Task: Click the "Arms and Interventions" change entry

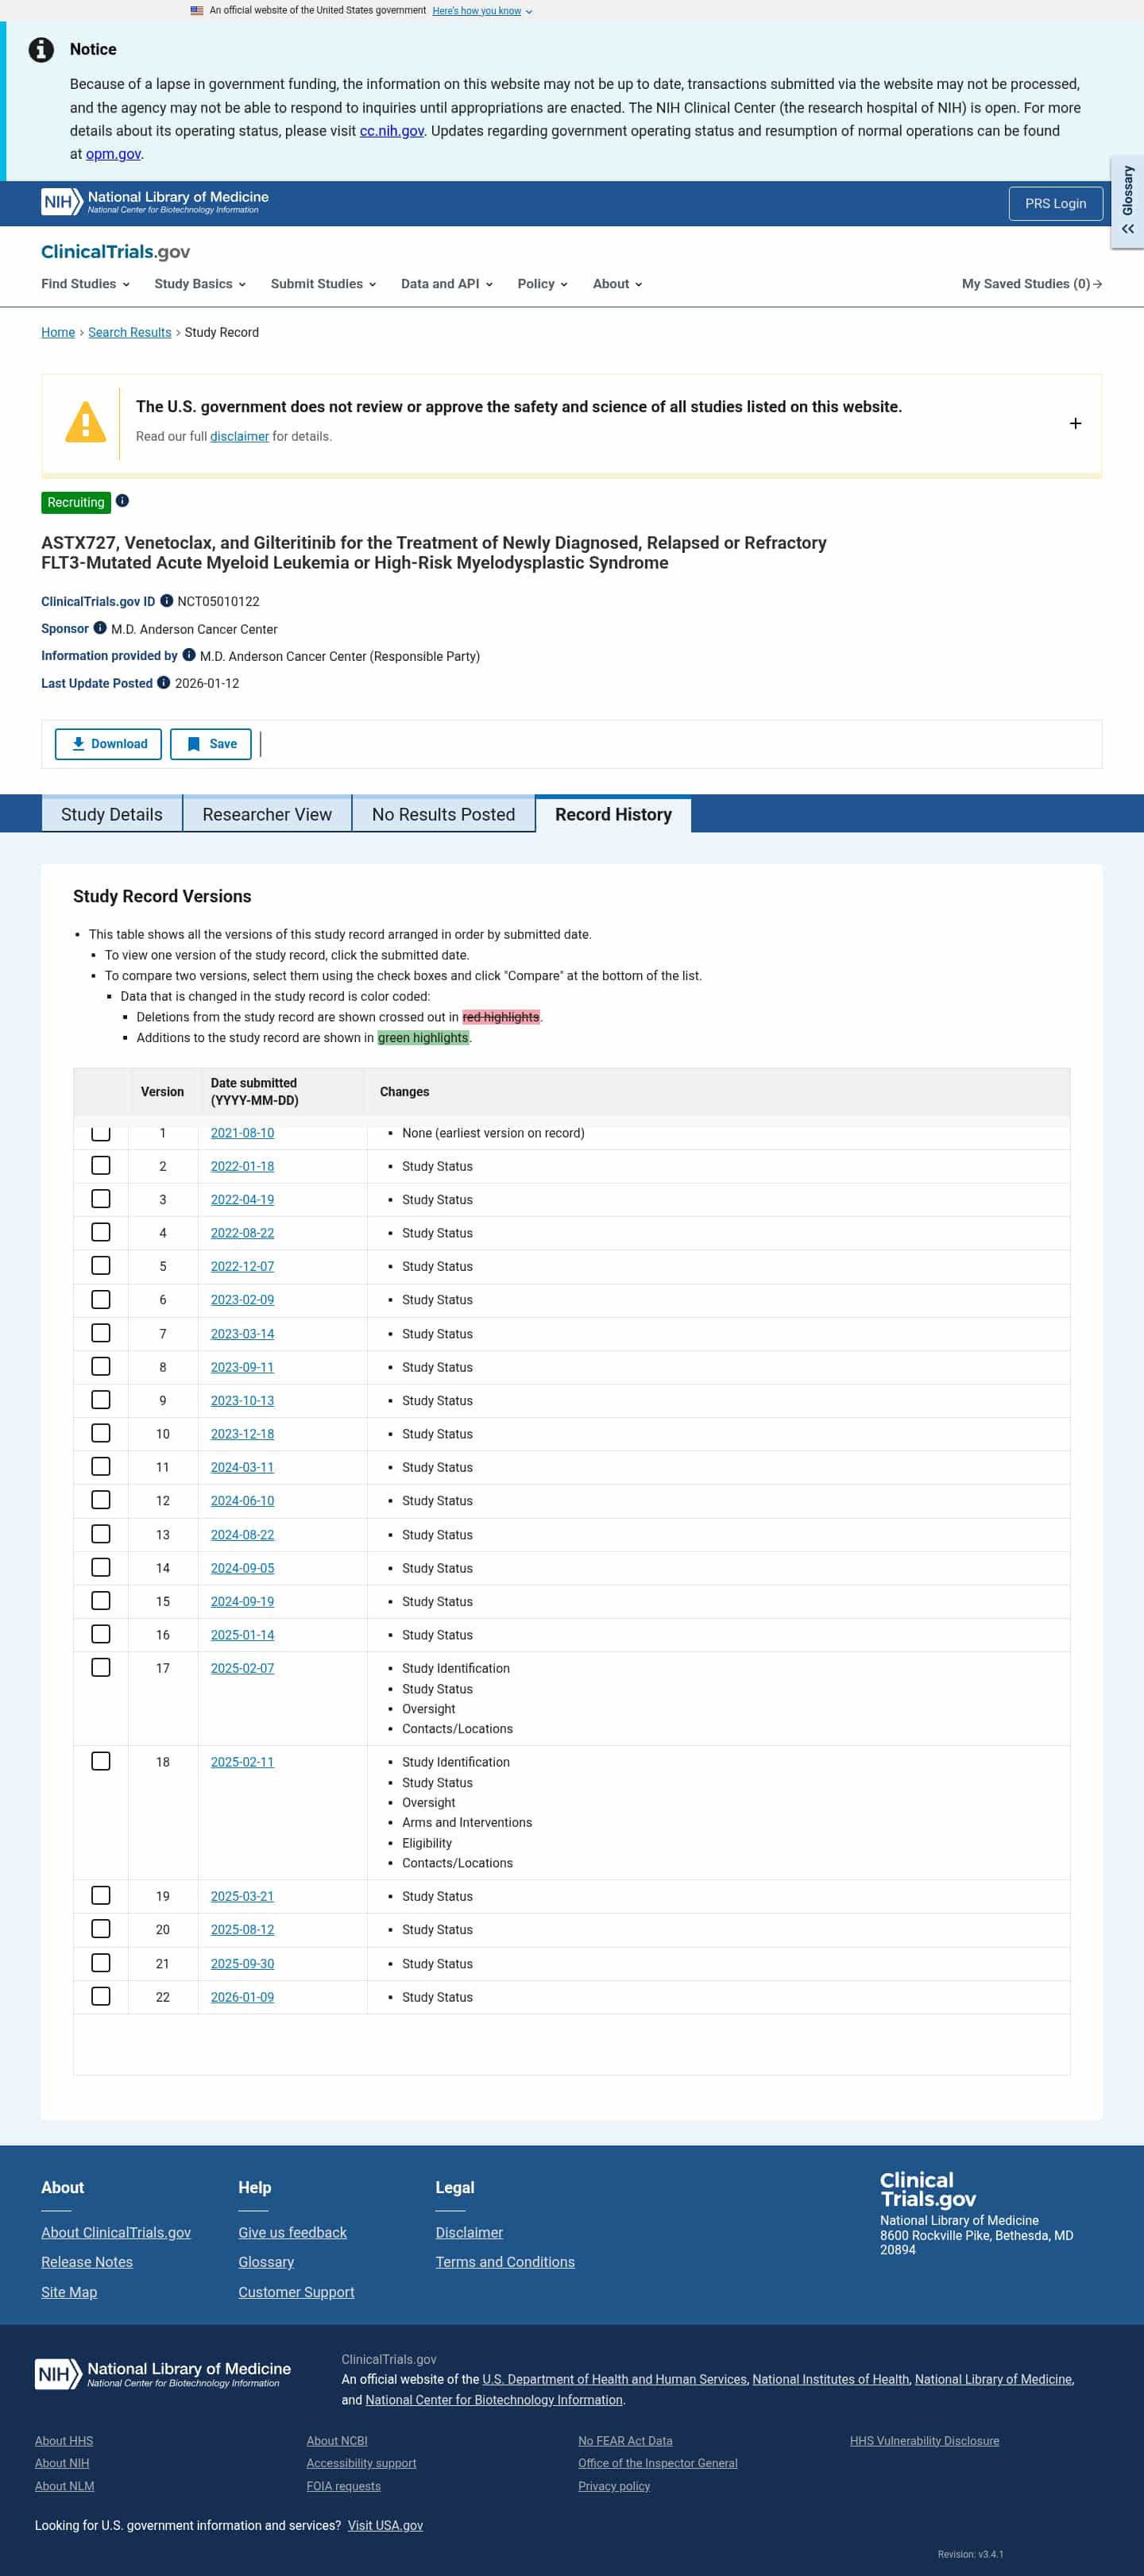Action: [467, 1822]
